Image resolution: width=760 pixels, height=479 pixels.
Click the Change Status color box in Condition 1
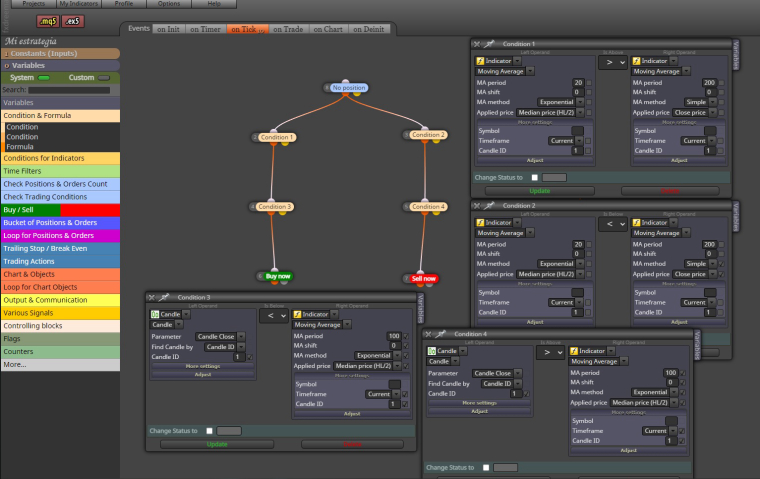click(554, 177)
